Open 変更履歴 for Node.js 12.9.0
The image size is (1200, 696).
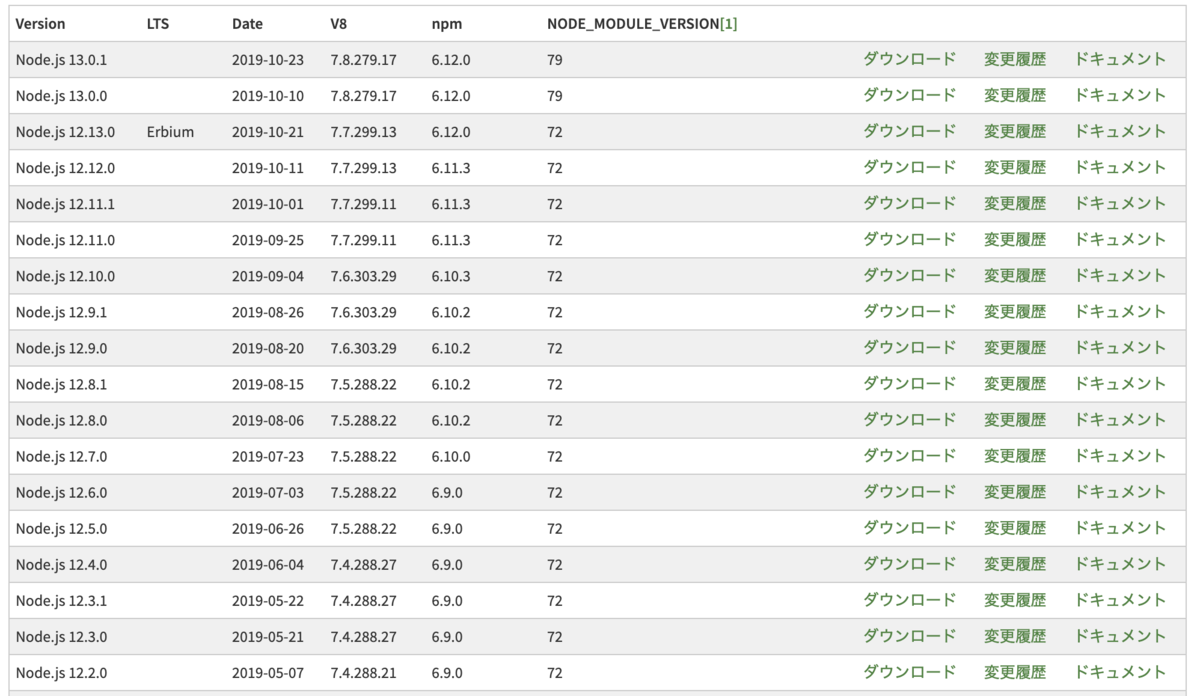click(x=1015, y=347)
